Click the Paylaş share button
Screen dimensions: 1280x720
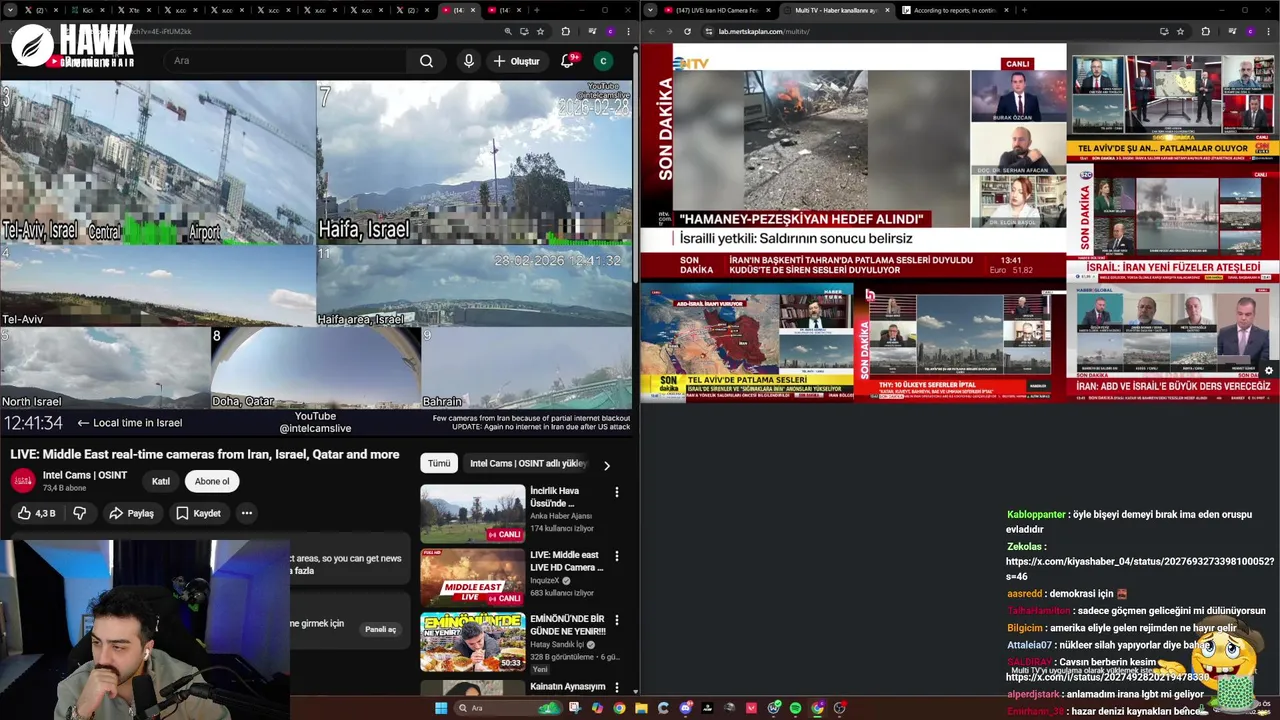[x=131, y=513]
